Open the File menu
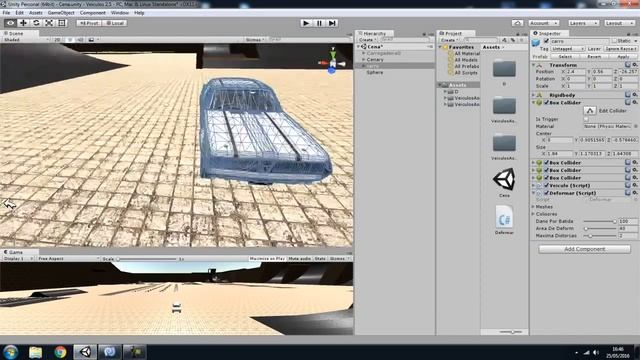Screen dimensions: 640x360 click(7, 13)
